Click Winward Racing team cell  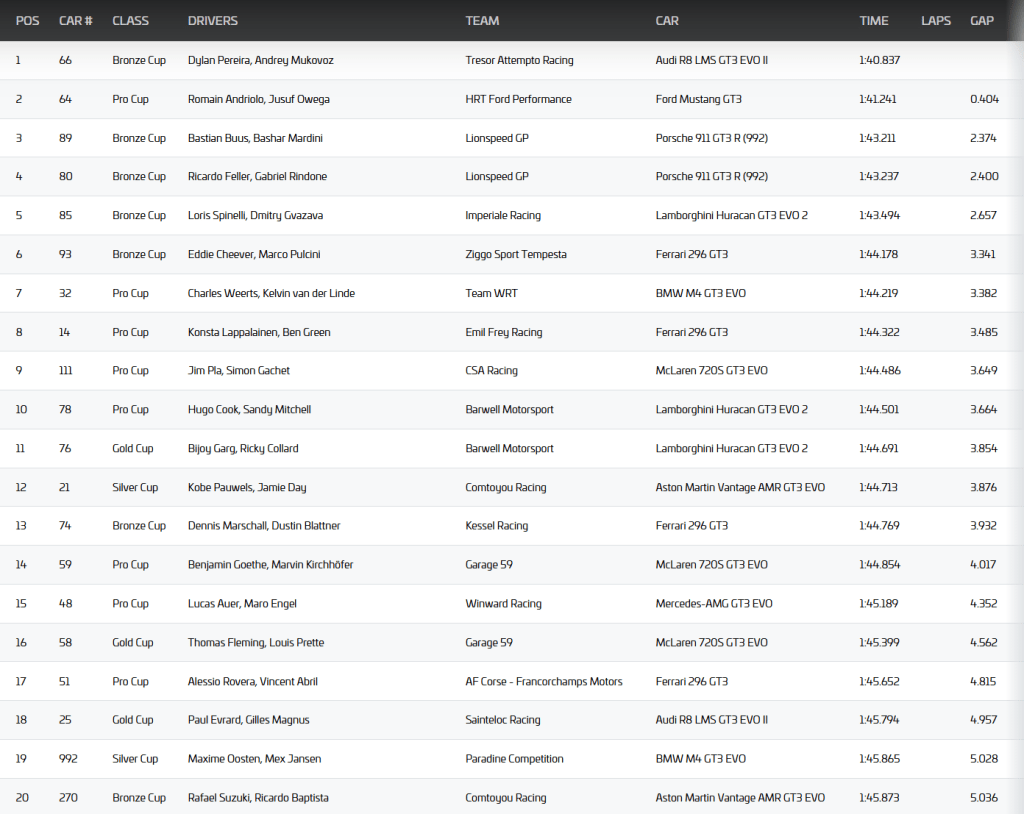click(x=504, y=604)
